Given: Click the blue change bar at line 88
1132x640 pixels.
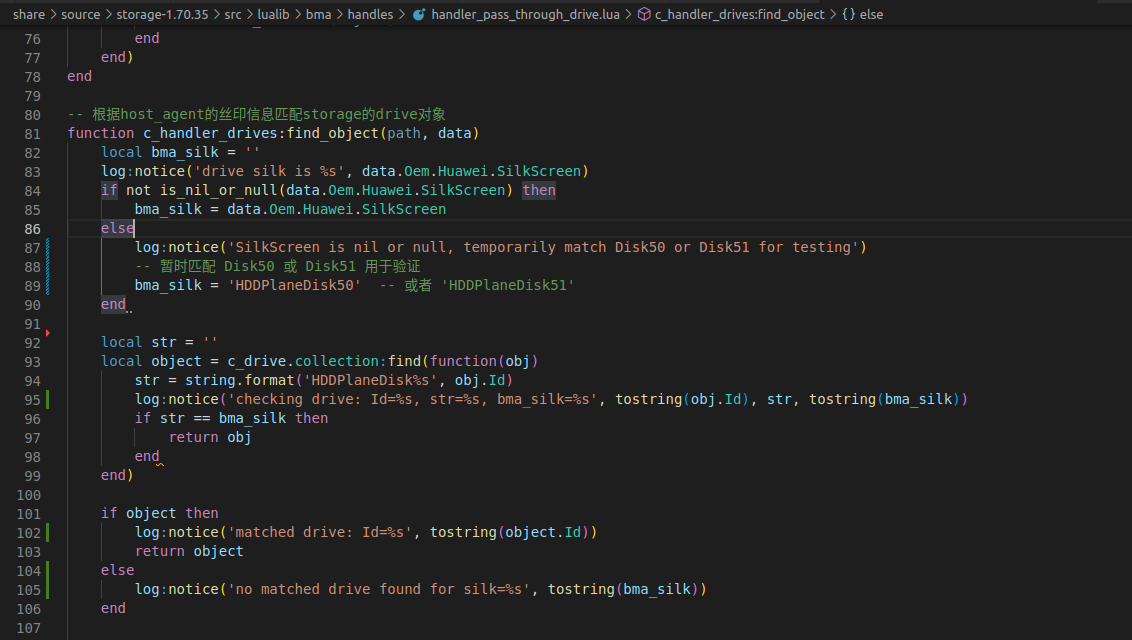Looking at the screenshot, I should (47, 266).
